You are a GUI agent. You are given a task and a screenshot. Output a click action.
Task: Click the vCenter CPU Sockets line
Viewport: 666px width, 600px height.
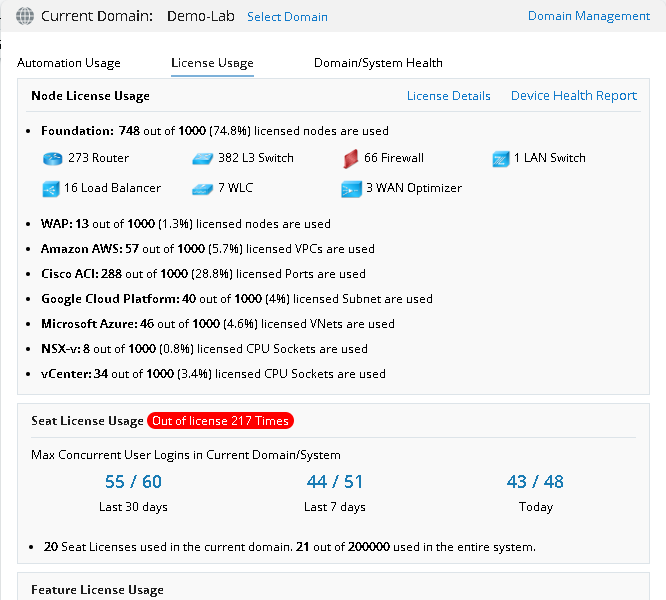(x=213, y=374)
